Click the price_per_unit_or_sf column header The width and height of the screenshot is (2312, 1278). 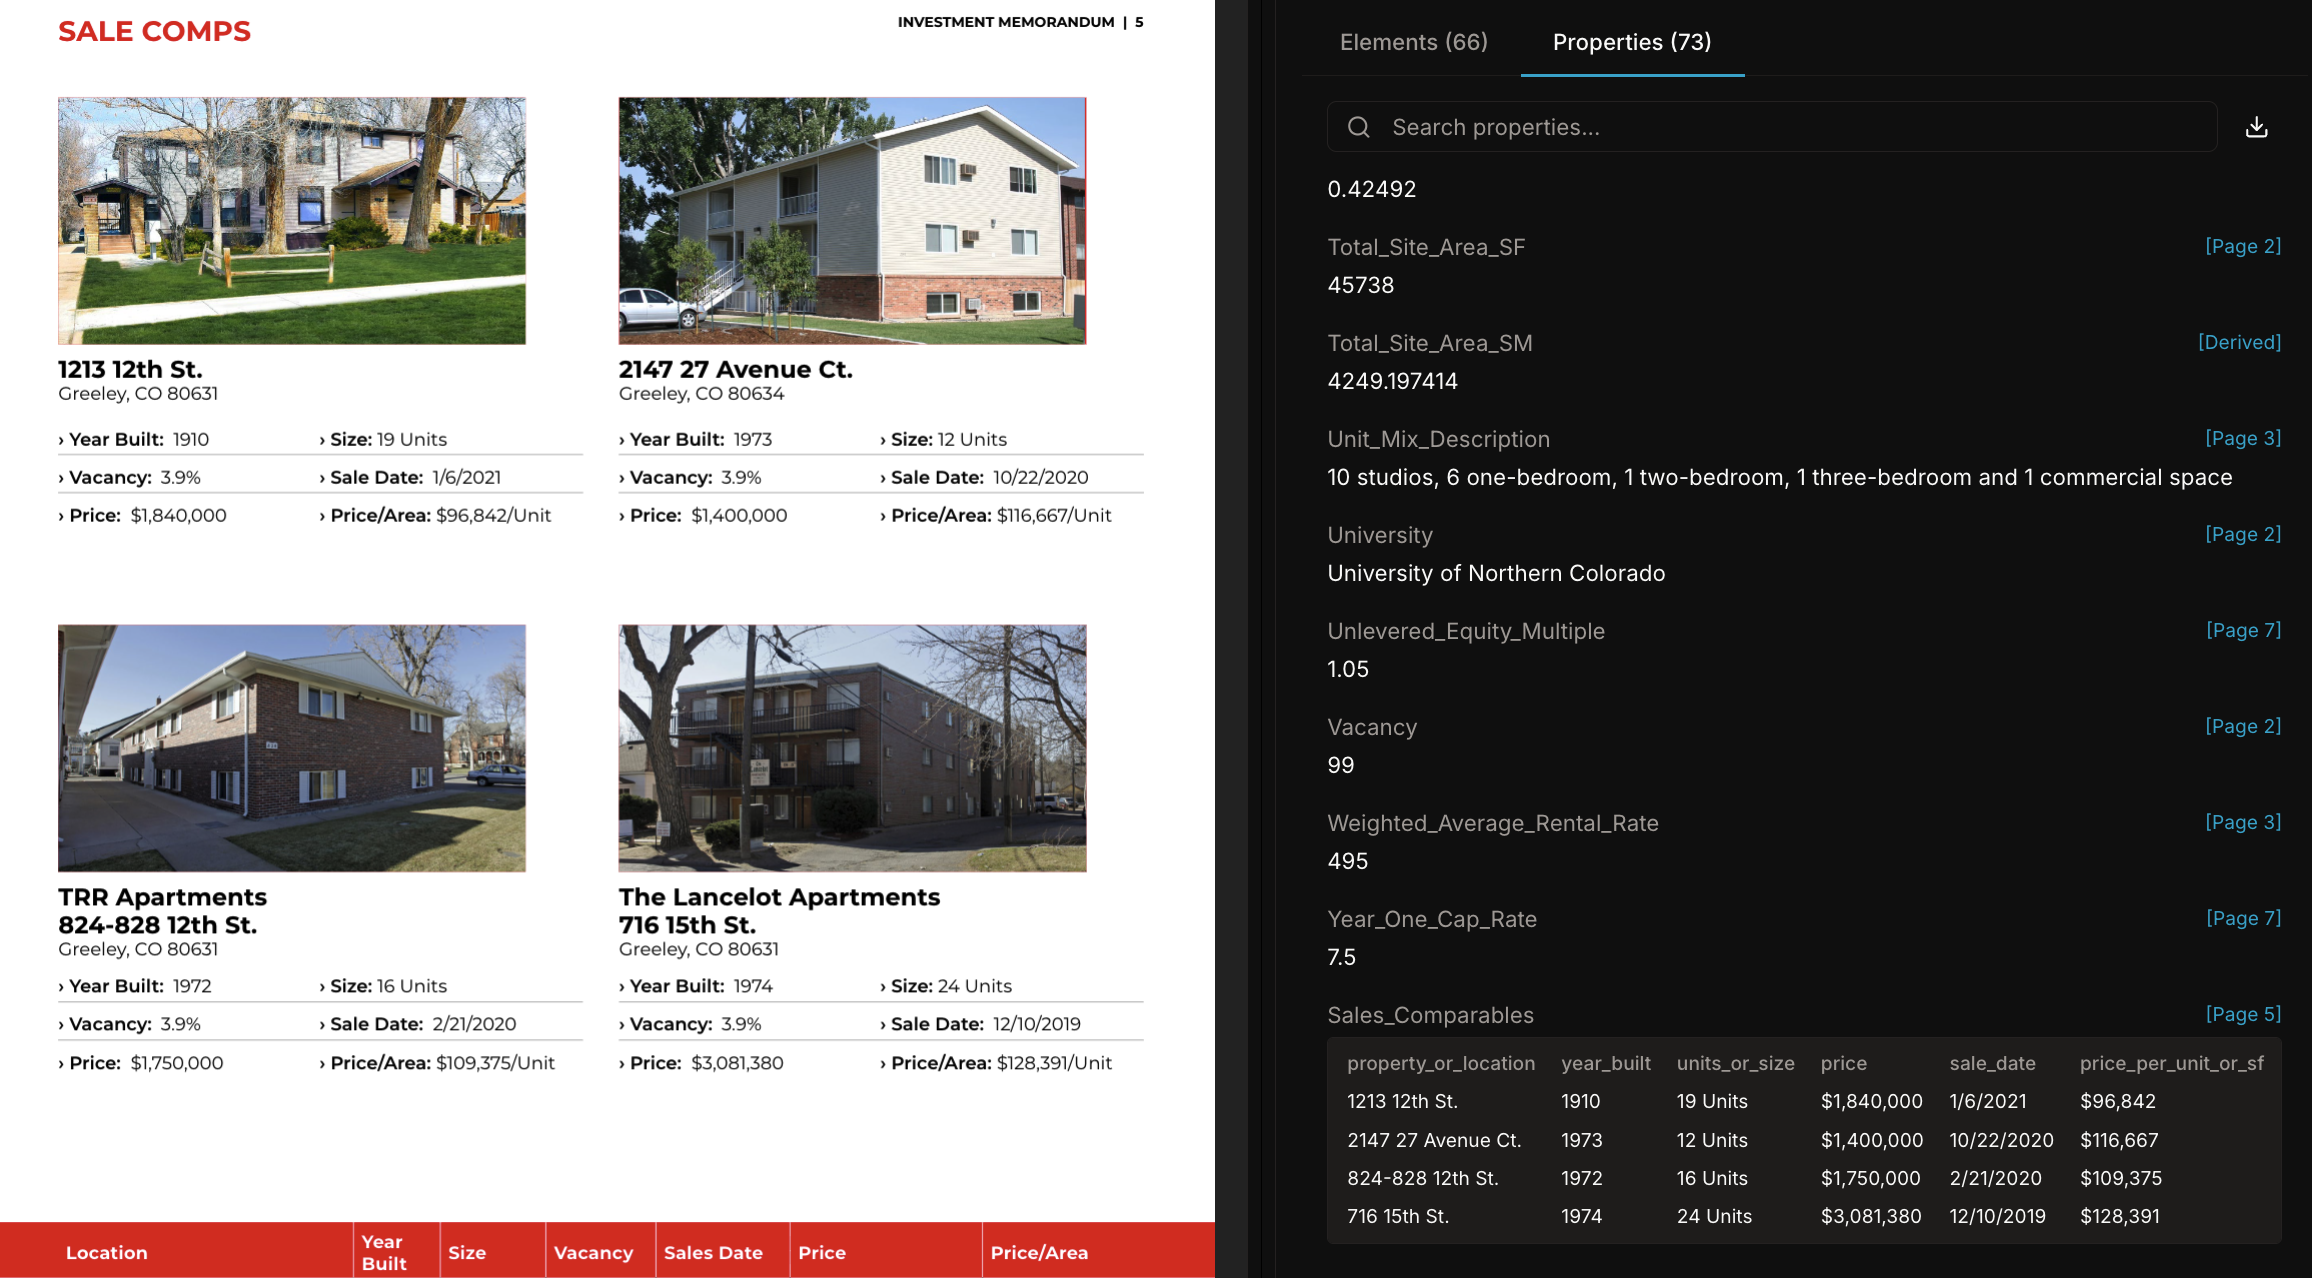pos(2171,1063)
